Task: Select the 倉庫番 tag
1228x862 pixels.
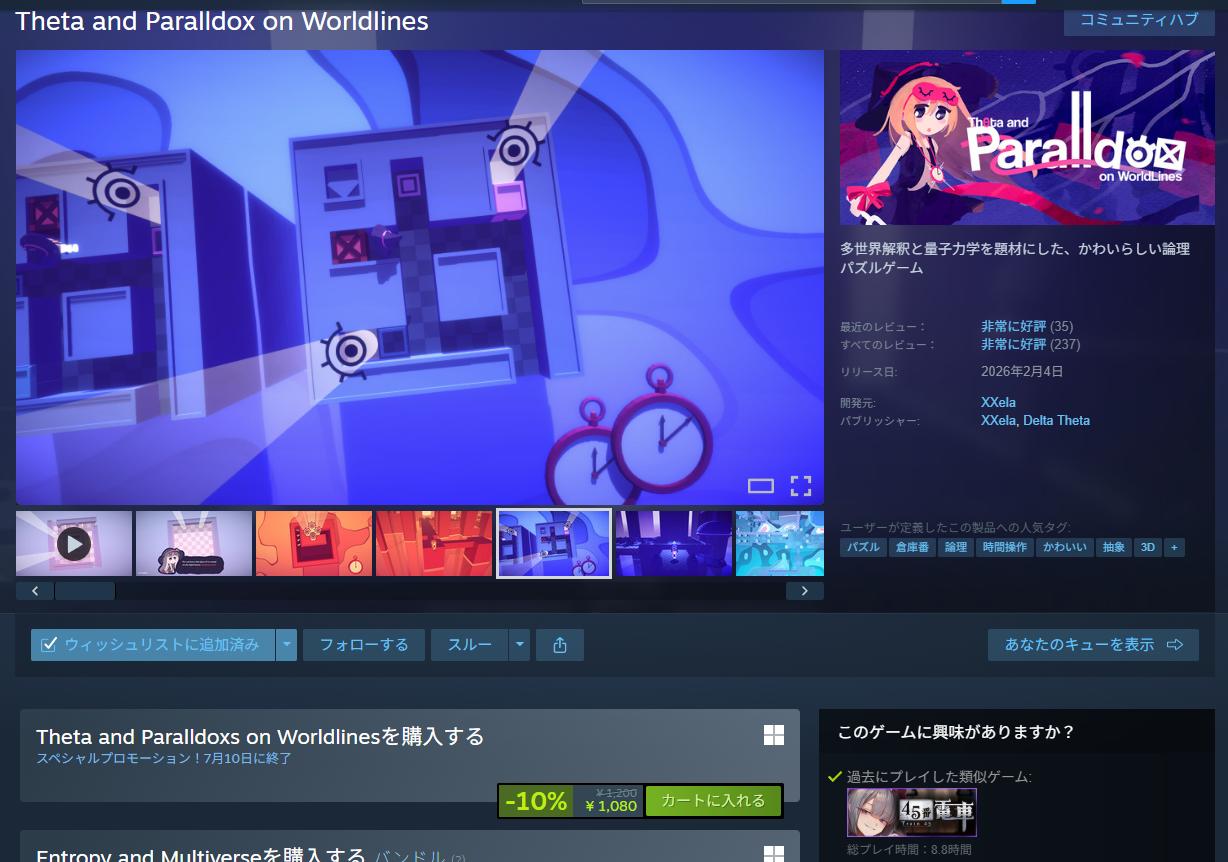Action: pyautogui.click(x=912, y=547)
